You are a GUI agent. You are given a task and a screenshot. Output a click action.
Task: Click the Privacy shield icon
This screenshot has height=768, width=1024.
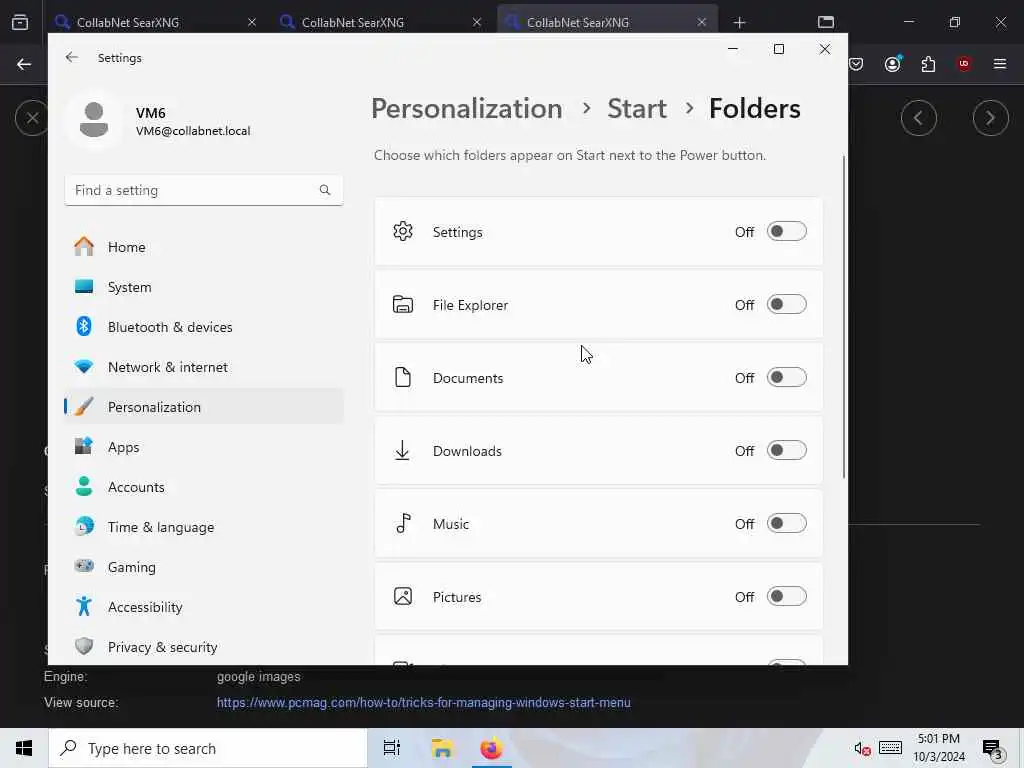pos(84,646)
